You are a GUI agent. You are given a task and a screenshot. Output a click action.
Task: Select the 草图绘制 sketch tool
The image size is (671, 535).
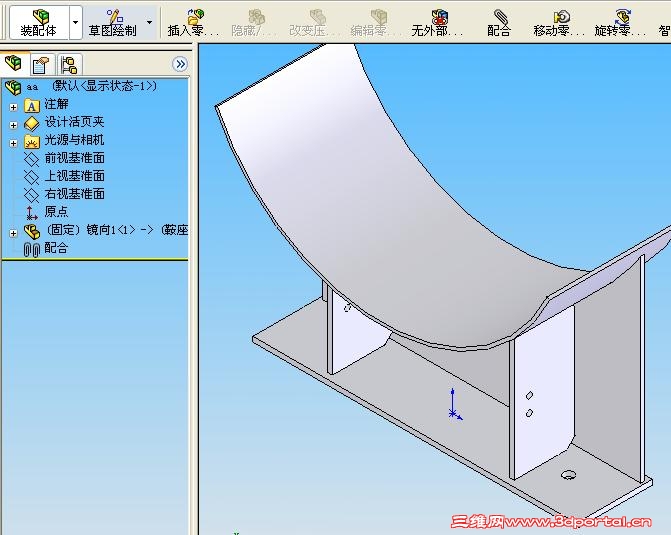coord(113,23)
